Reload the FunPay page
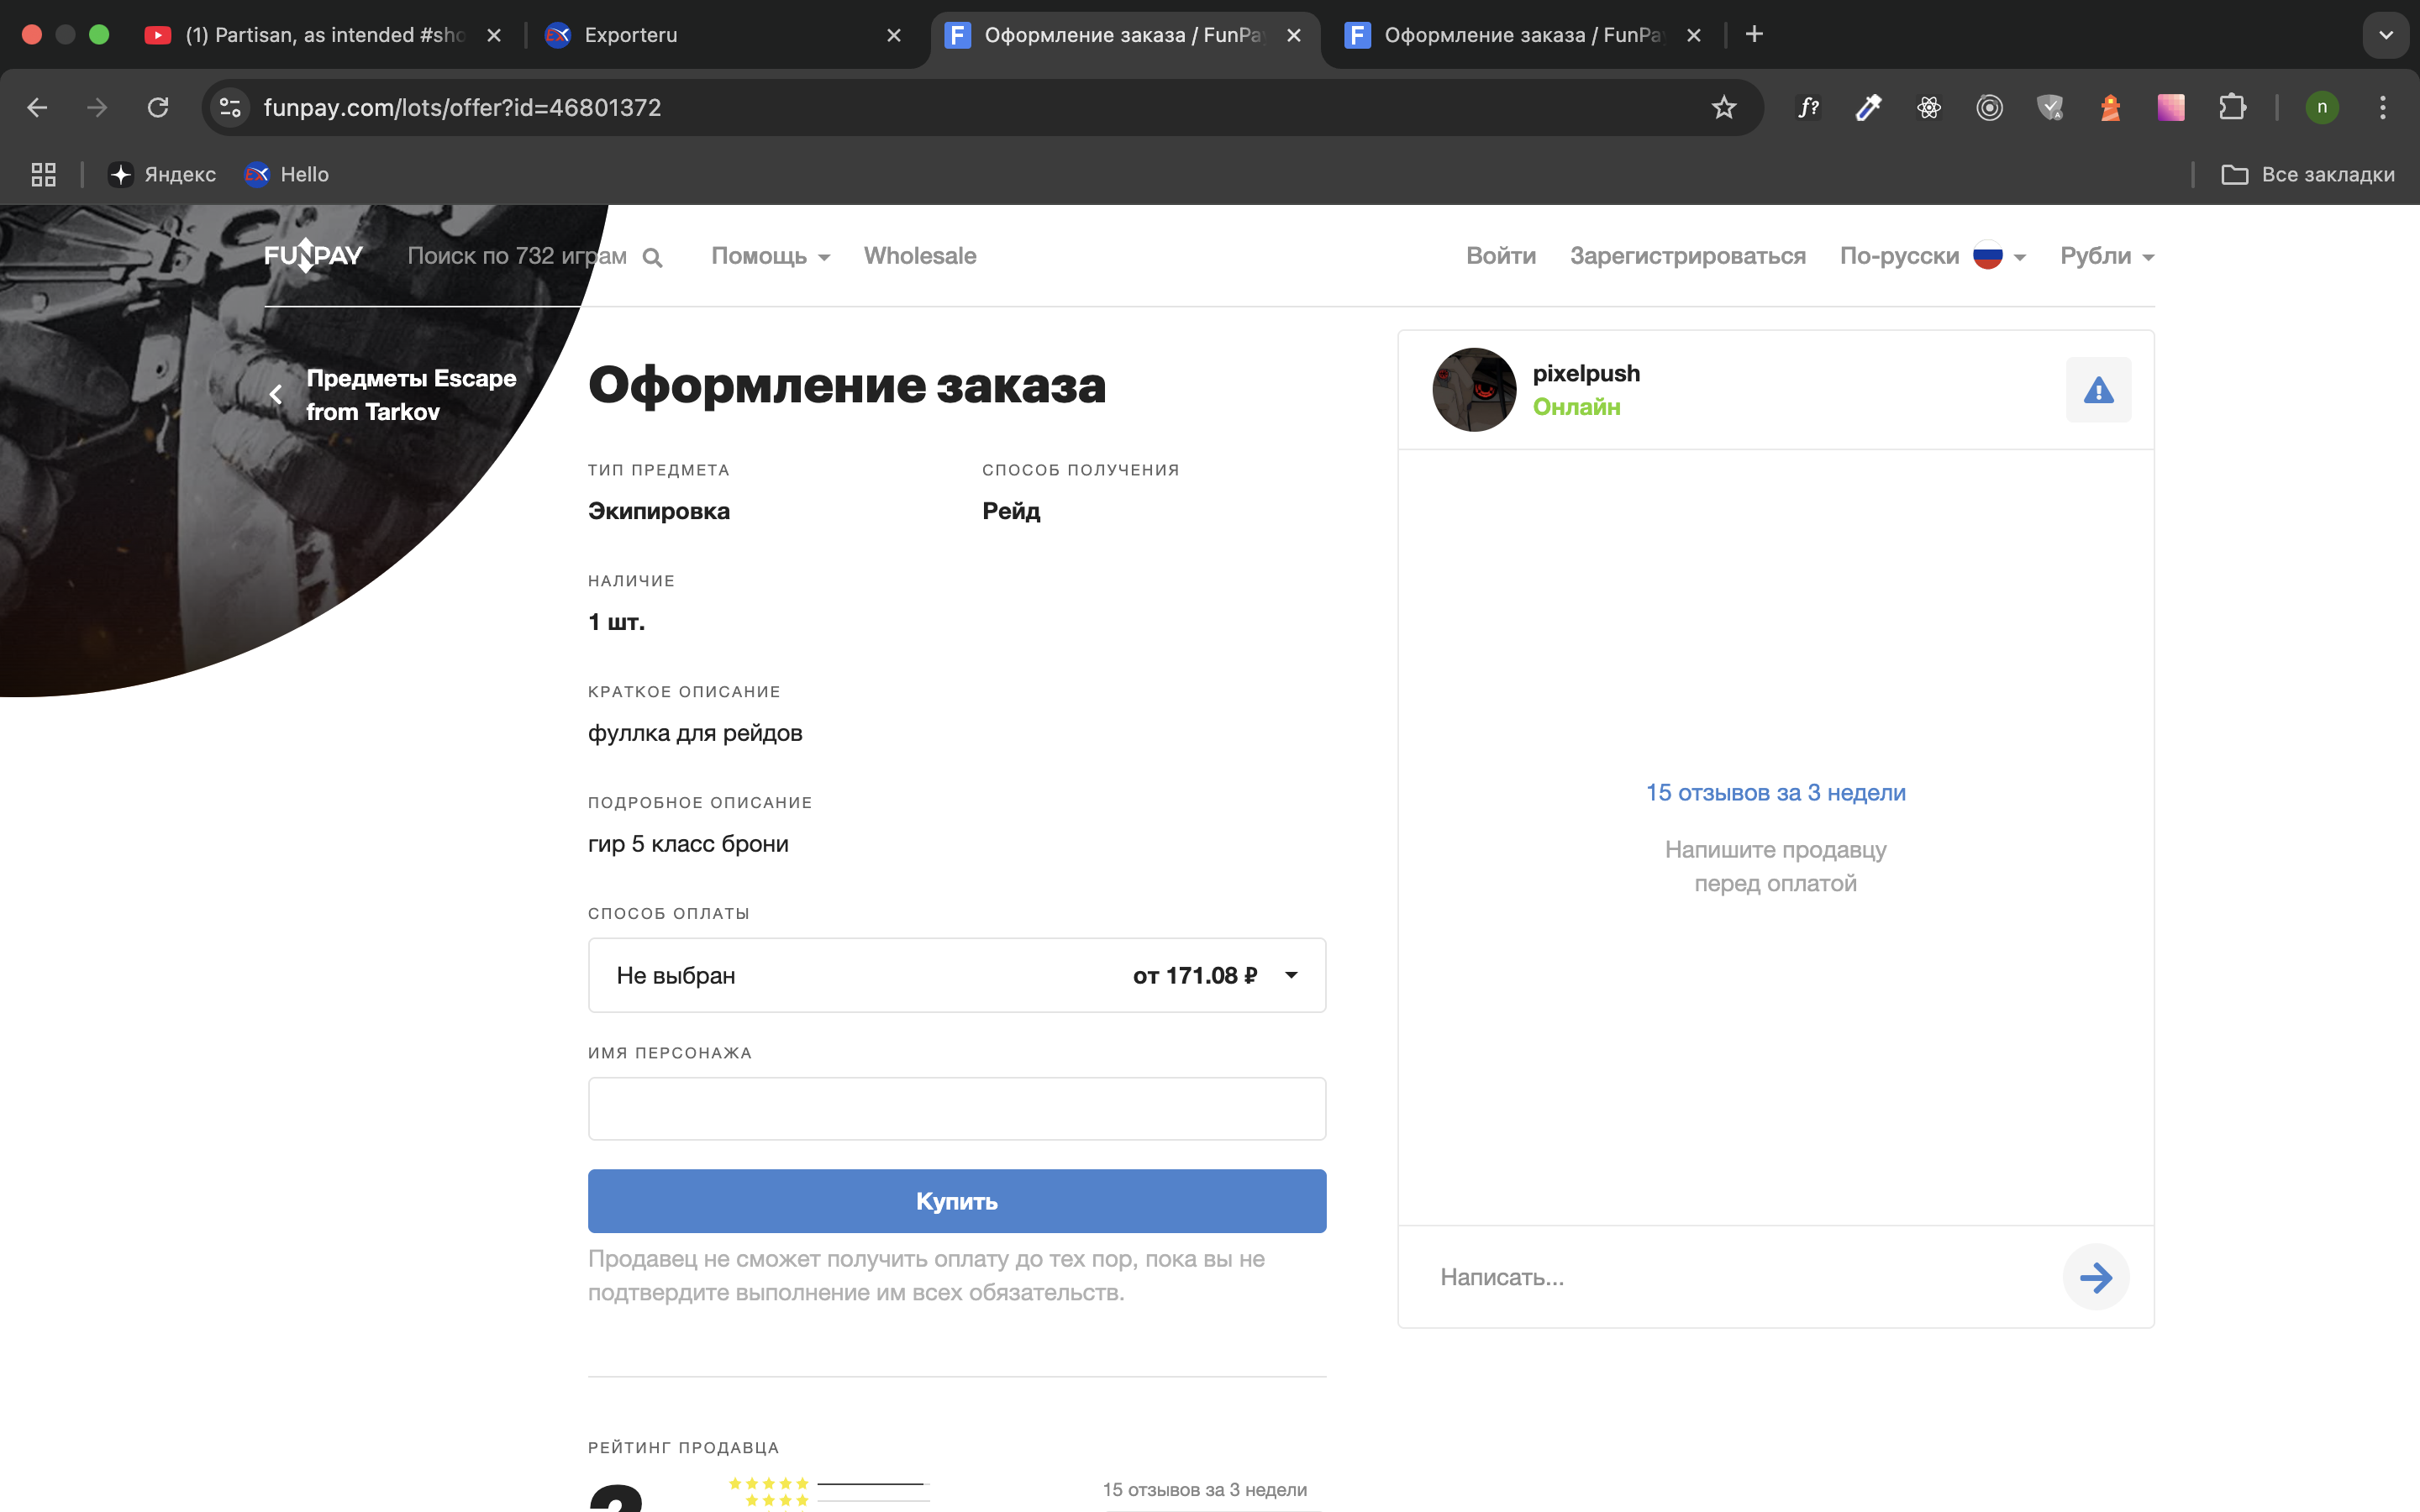 [x=158, y=108]
